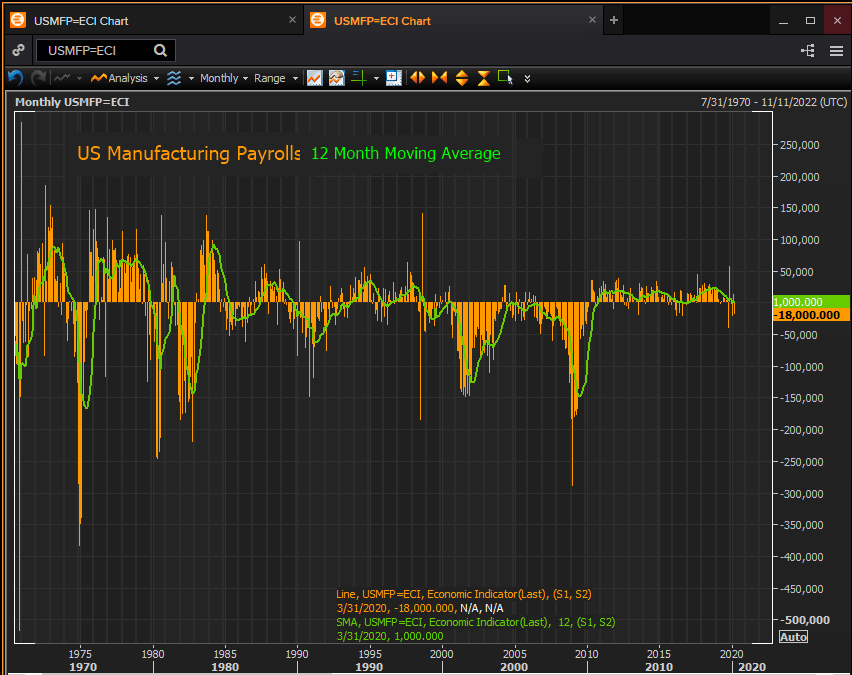Image resolution: width=852 pixels, height=675 pixels.
Task: Click the vertical expand arrows icon
Action: (461, 78)
